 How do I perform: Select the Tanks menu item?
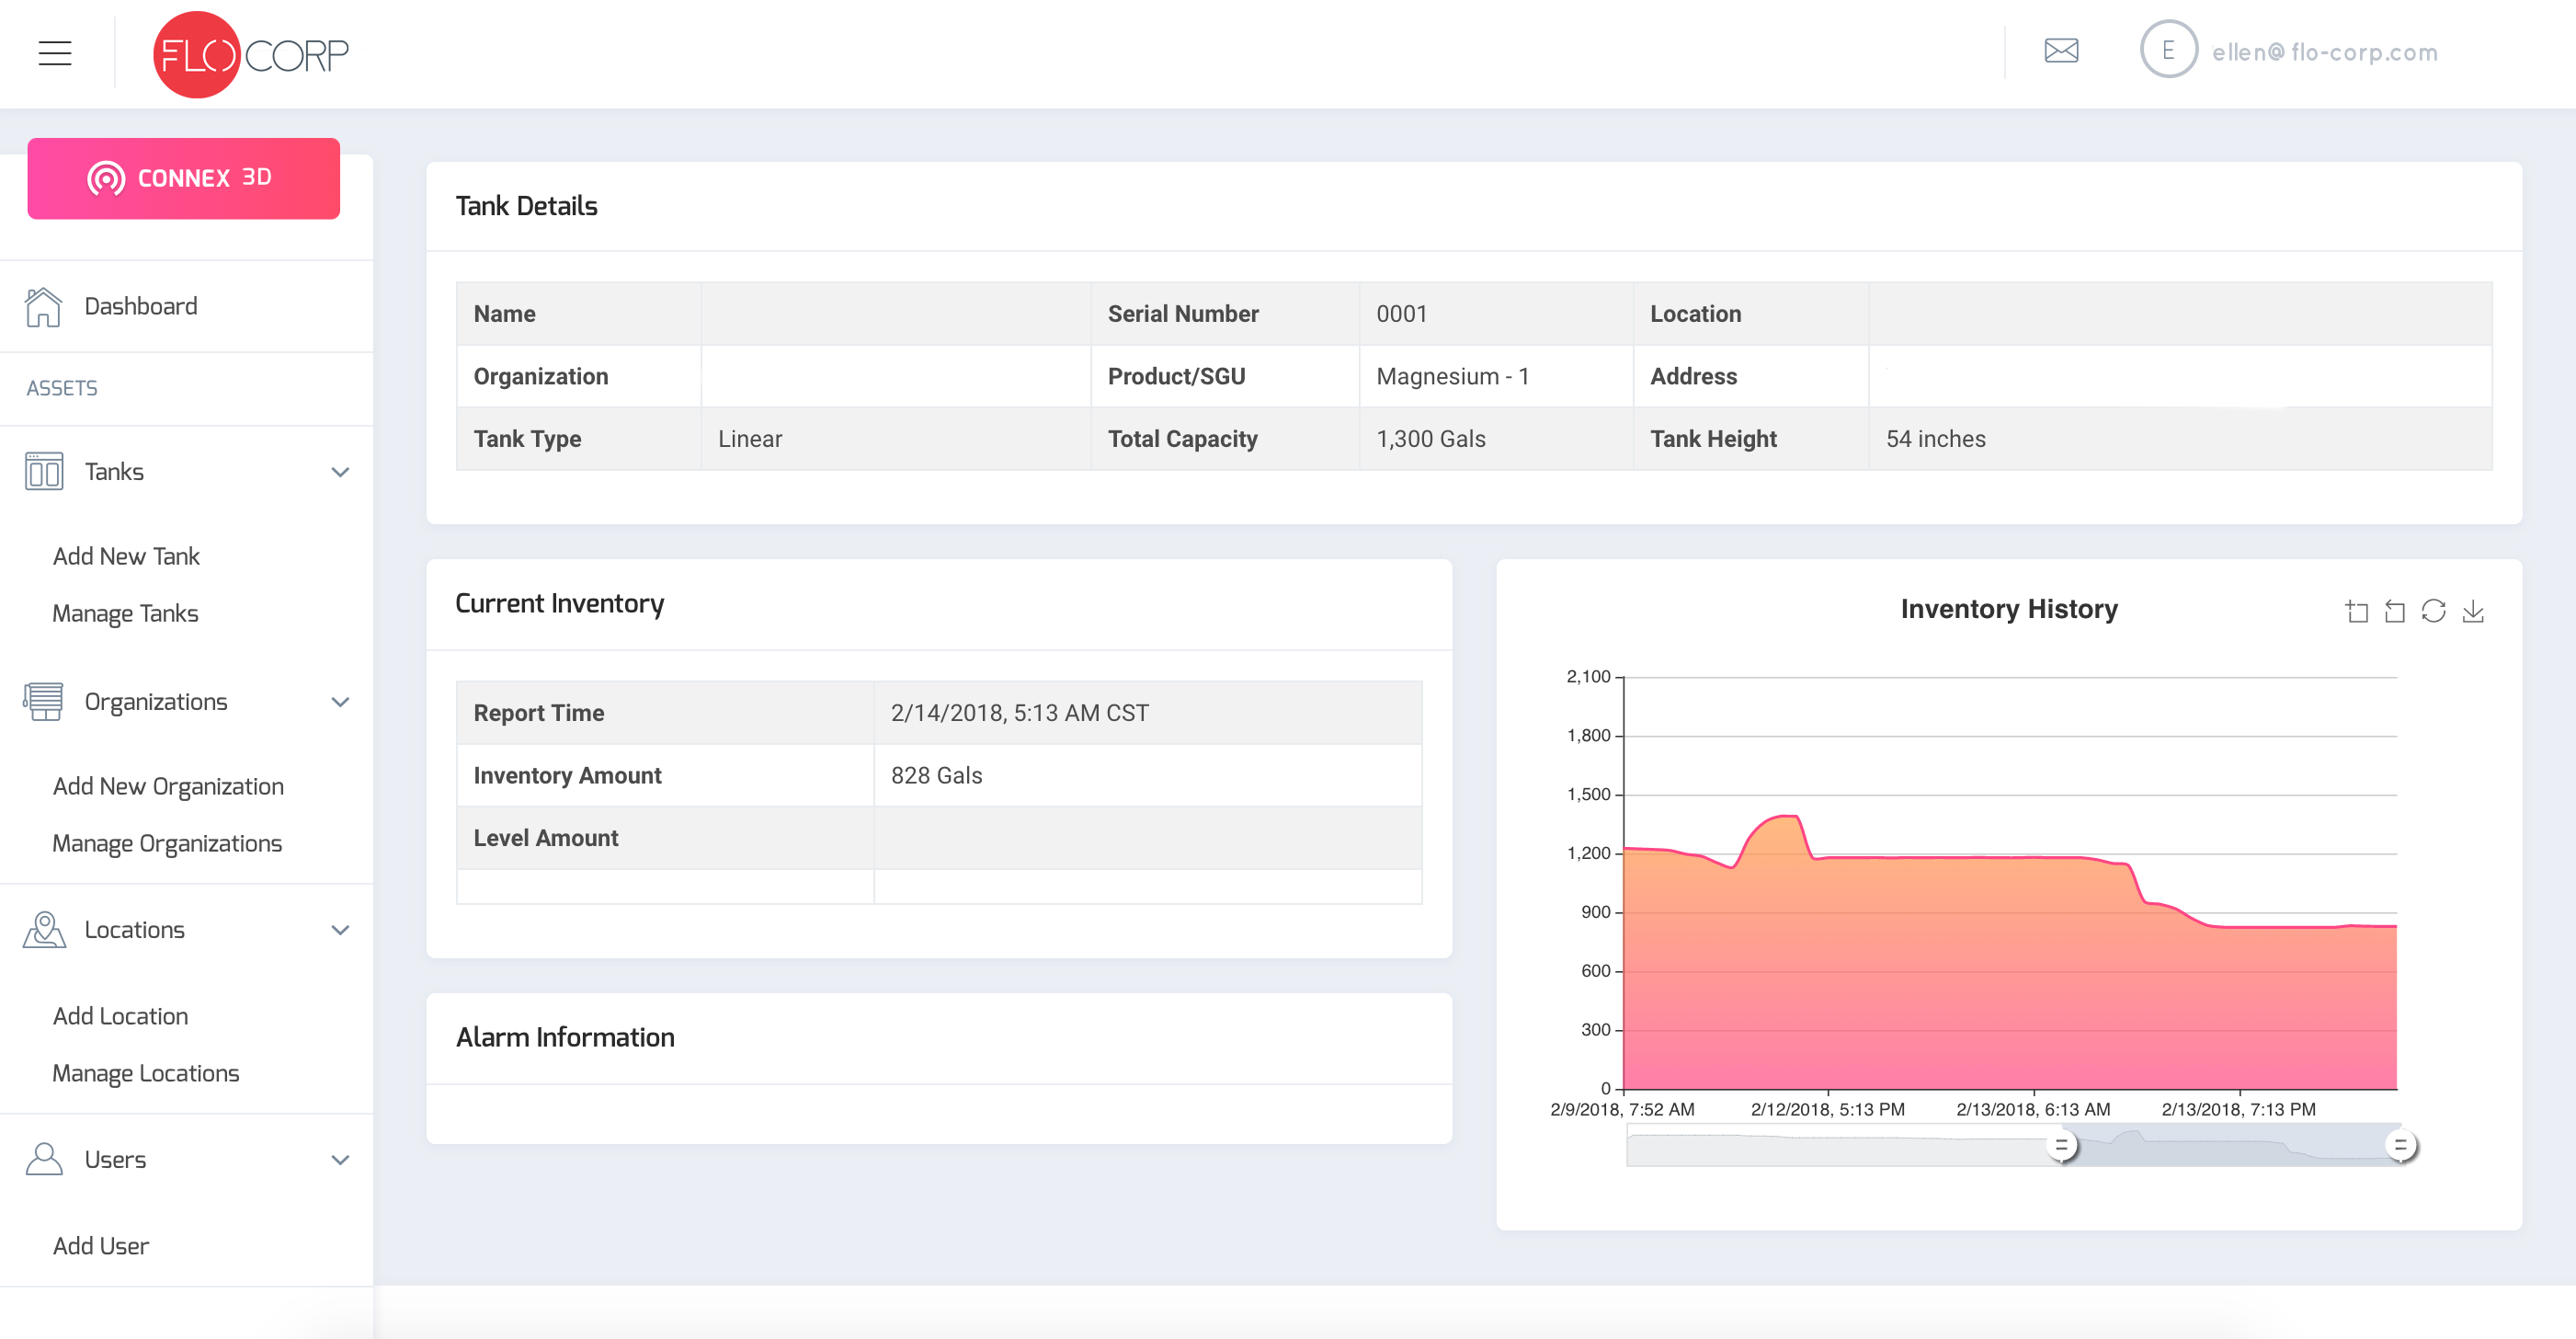pos(188,472)
